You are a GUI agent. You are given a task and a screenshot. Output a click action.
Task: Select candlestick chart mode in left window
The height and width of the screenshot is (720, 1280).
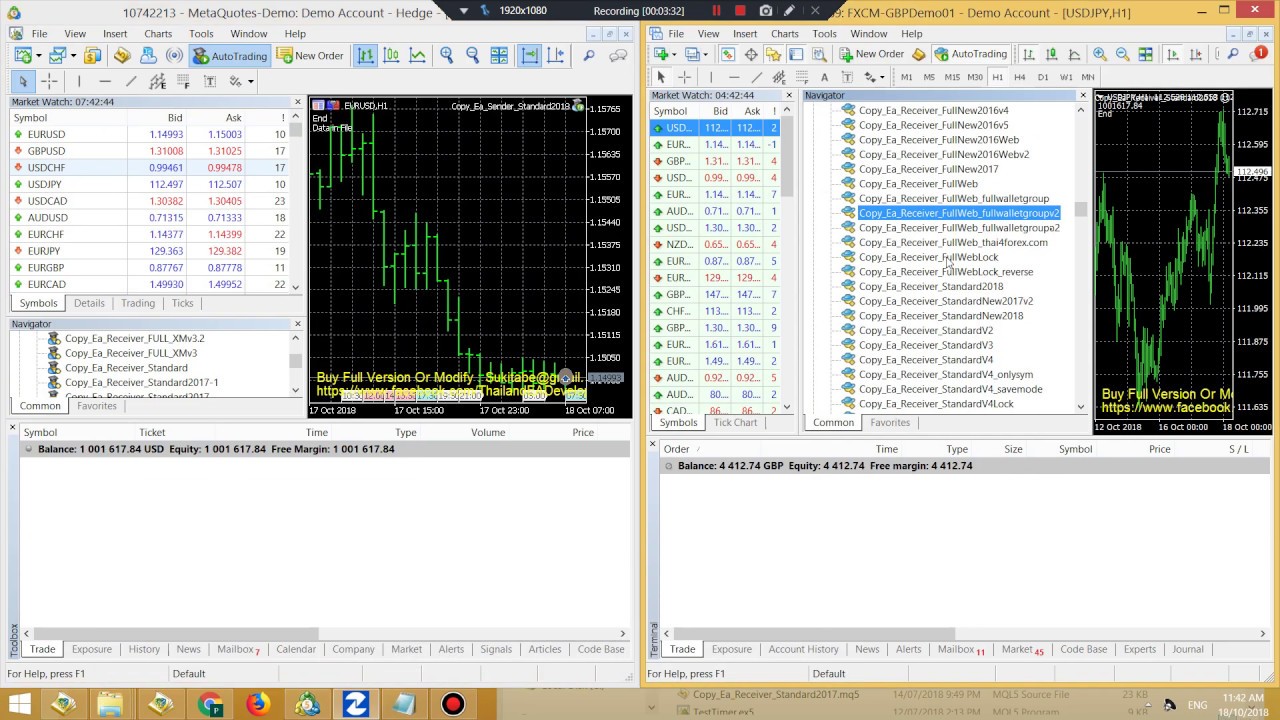click(391, 56)
